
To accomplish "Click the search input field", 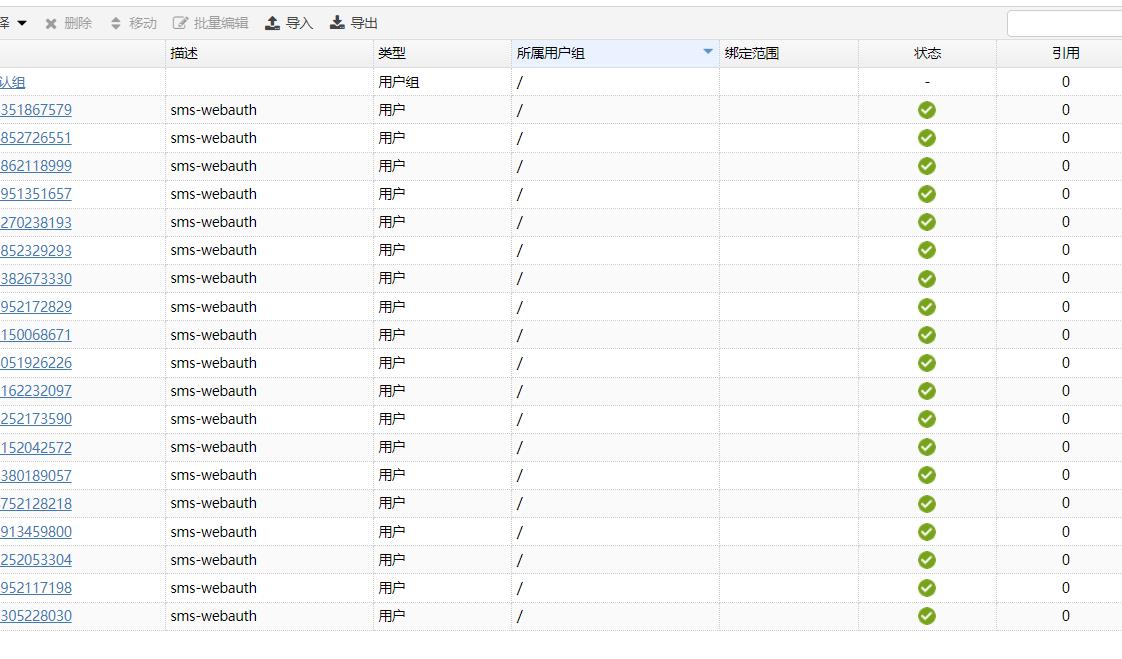I will click(1065, 24).
